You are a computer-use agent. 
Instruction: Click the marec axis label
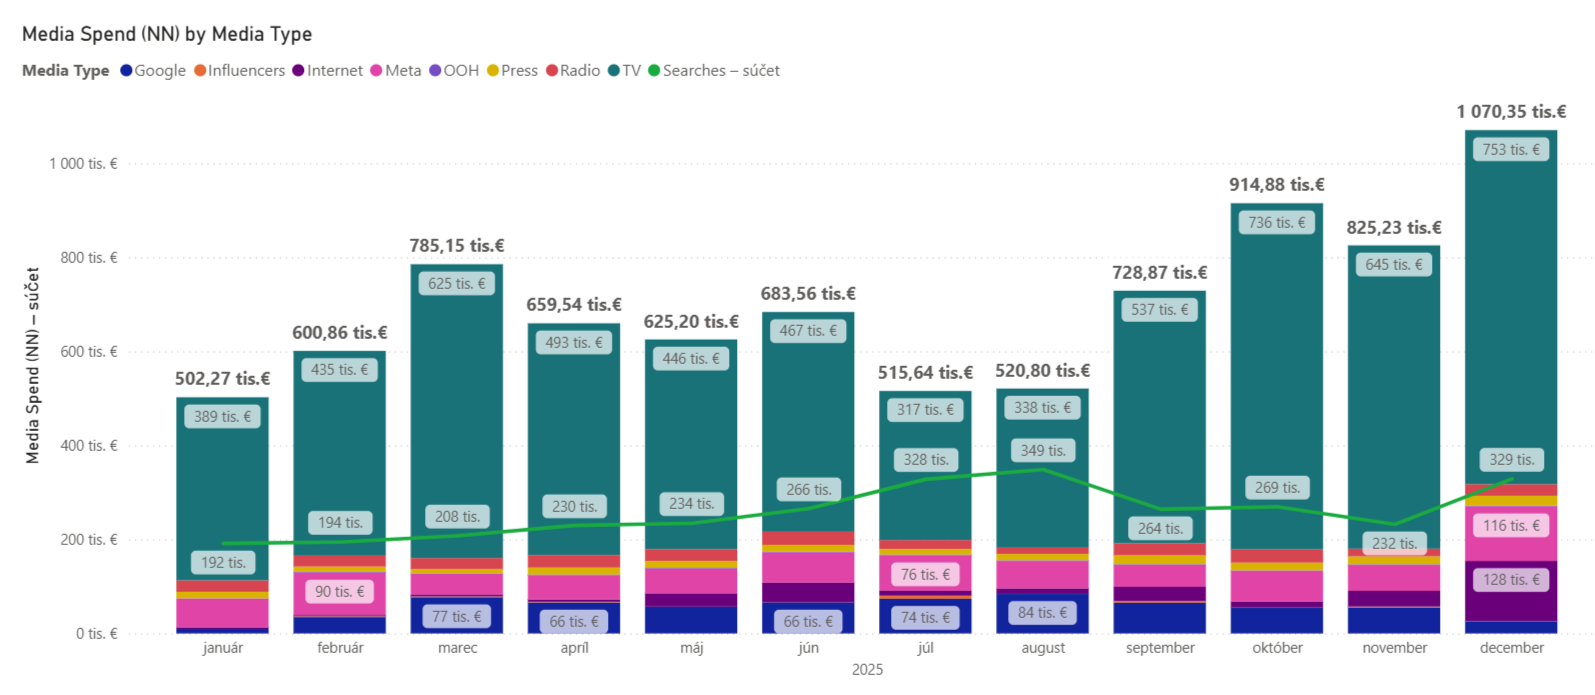click(457, 648)
